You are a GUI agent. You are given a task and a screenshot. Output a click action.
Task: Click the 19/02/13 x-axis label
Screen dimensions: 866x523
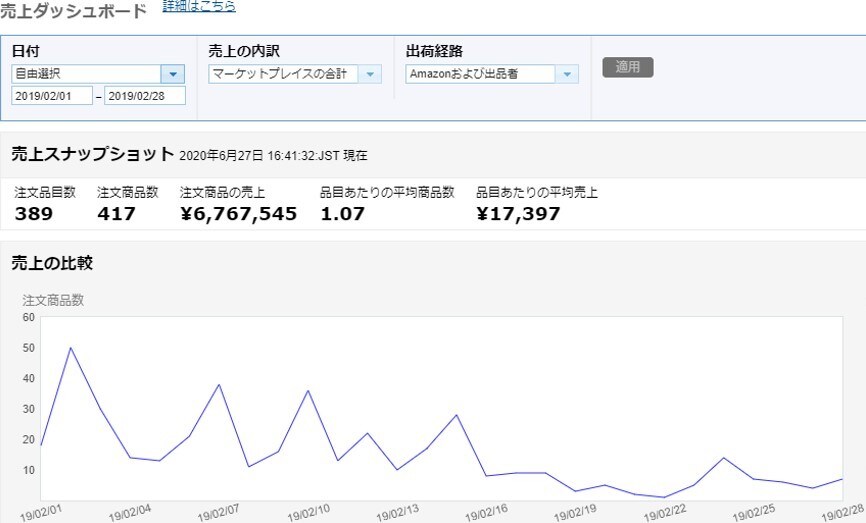tap(397, 513)
